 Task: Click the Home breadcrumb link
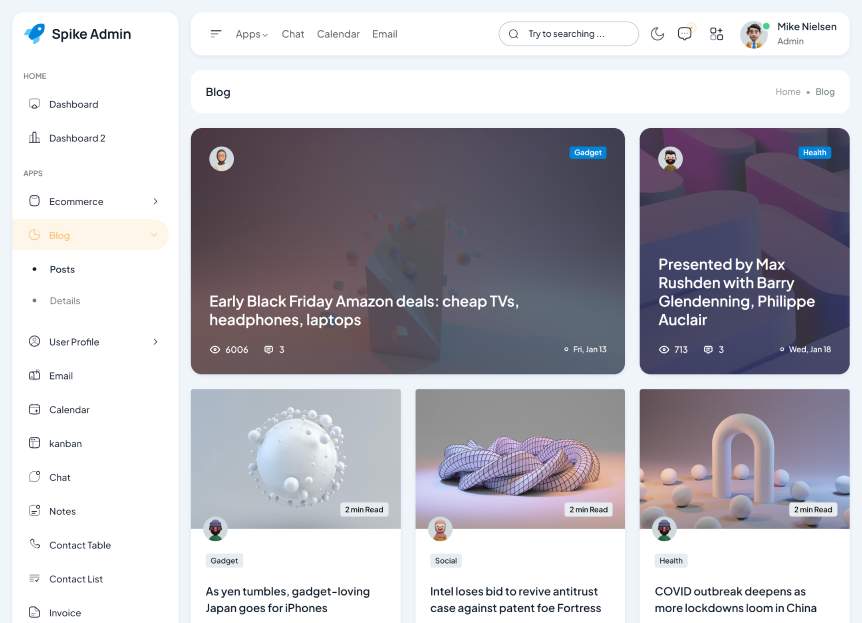(787, 92)
